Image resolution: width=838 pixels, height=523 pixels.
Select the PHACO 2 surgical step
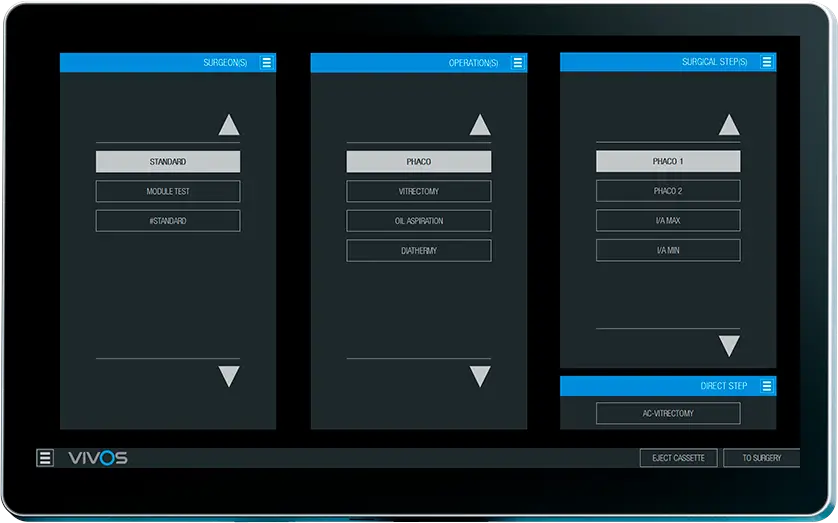pos(668,191)
